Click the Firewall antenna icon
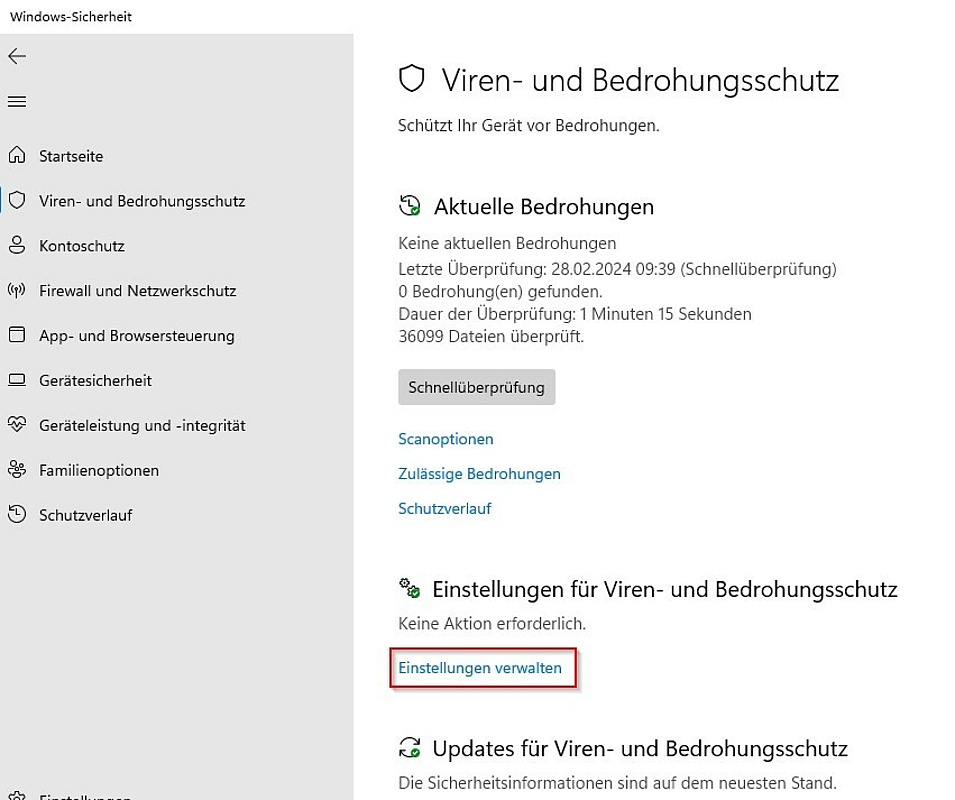Image resolution: width=955 pixels, height=800 pixels. (17, 290)
